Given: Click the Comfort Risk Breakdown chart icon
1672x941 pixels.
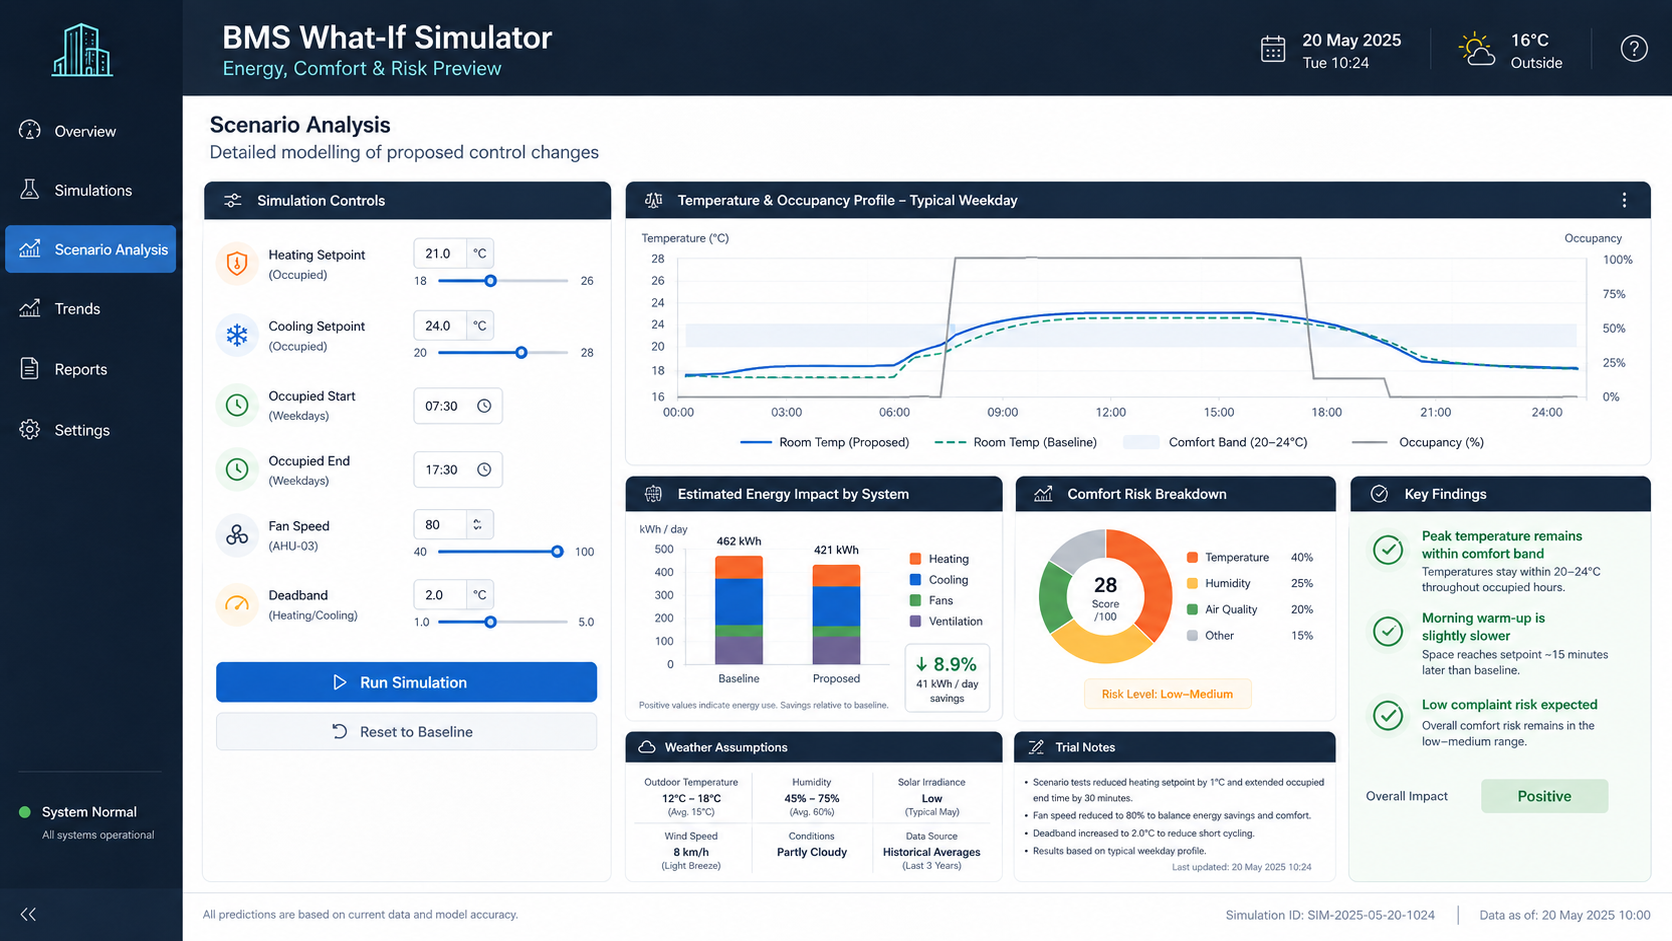Looking at the screenshot, I should click(1043, 494).
